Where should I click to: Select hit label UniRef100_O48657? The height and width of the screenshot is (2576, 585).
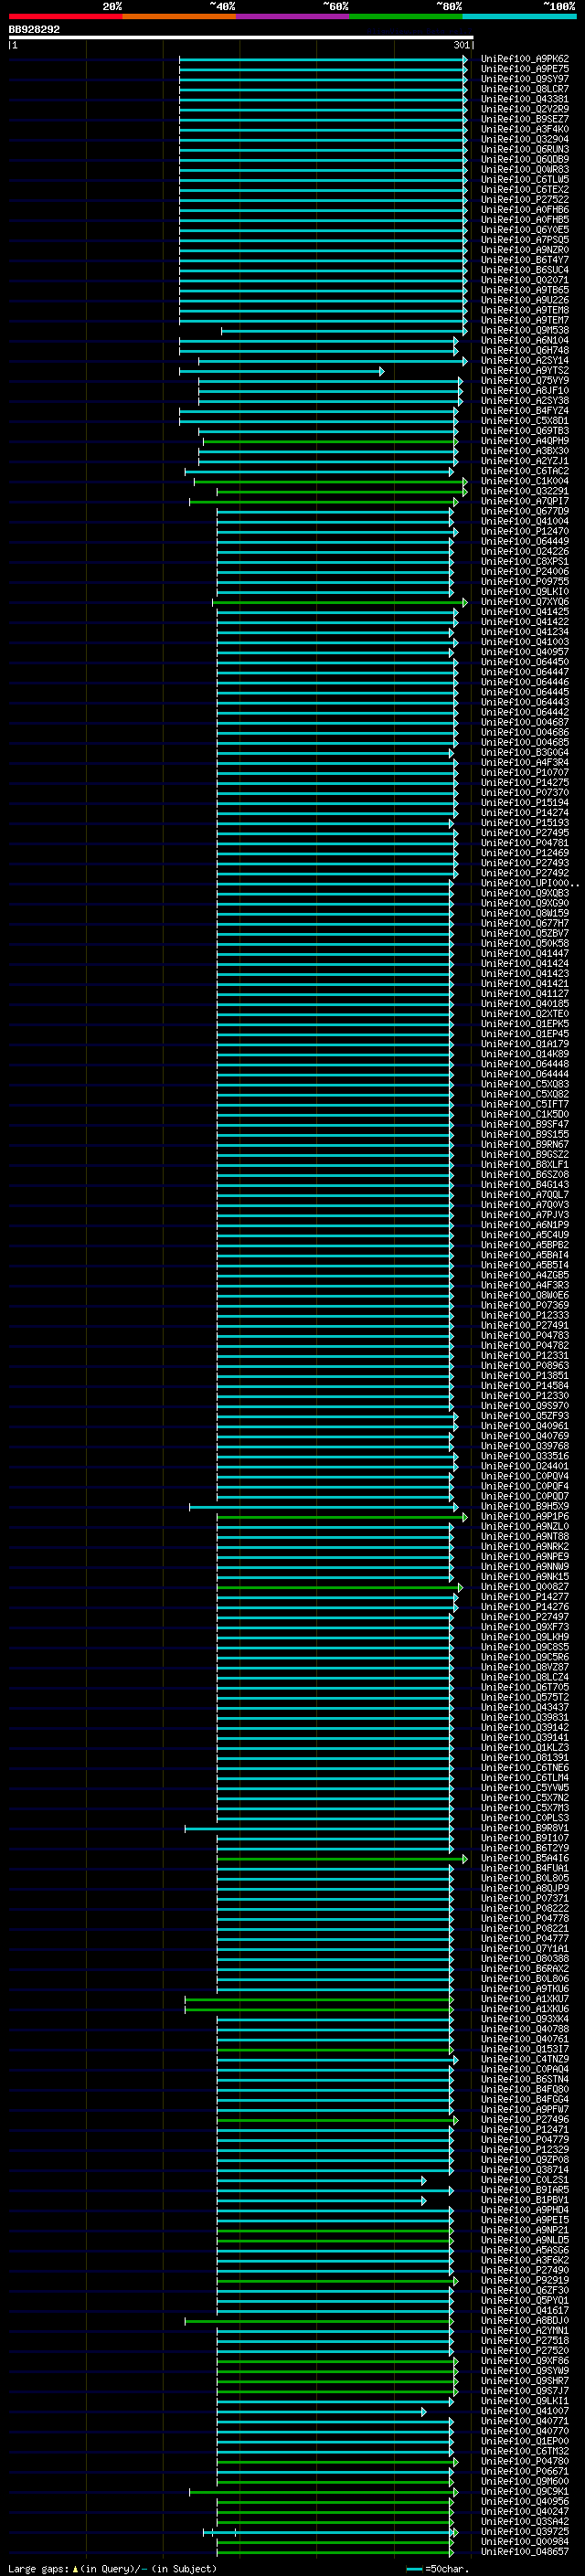pyautogui.click(x=525, y=2551)
